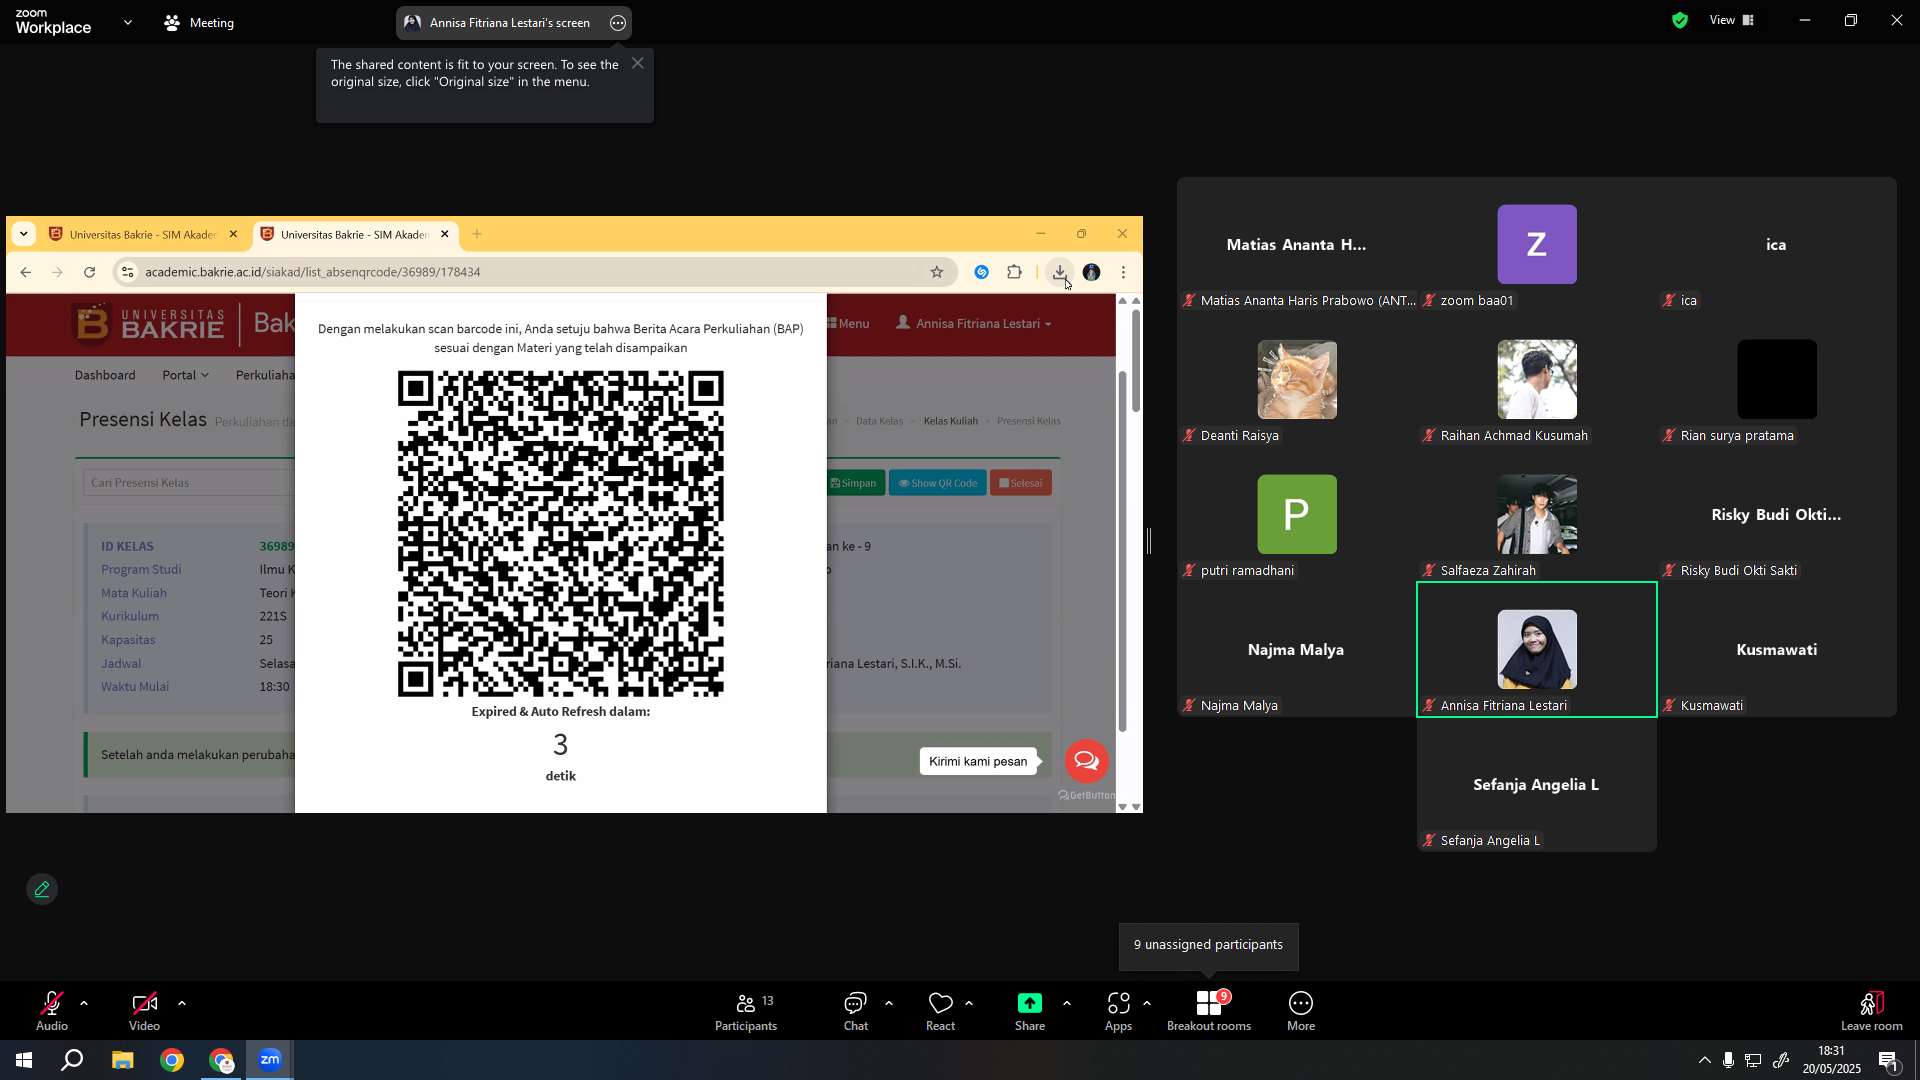Select Annisa Fitriana Lestari's video tile
This screenshot has width=1920, height=1080.
[x=1537, y=650]
